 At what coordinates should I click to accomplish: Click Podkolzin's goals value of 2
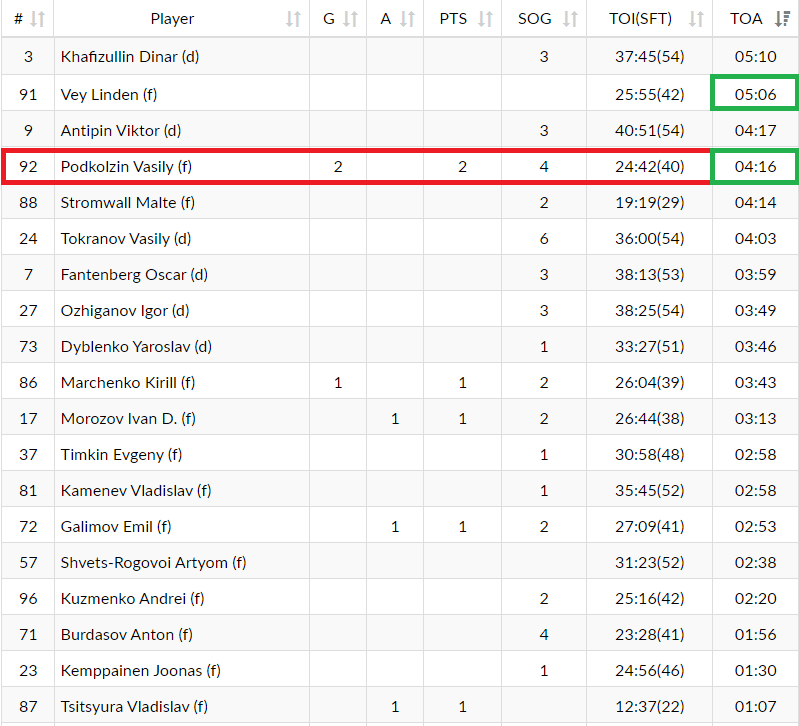click(x=338, y=167)
